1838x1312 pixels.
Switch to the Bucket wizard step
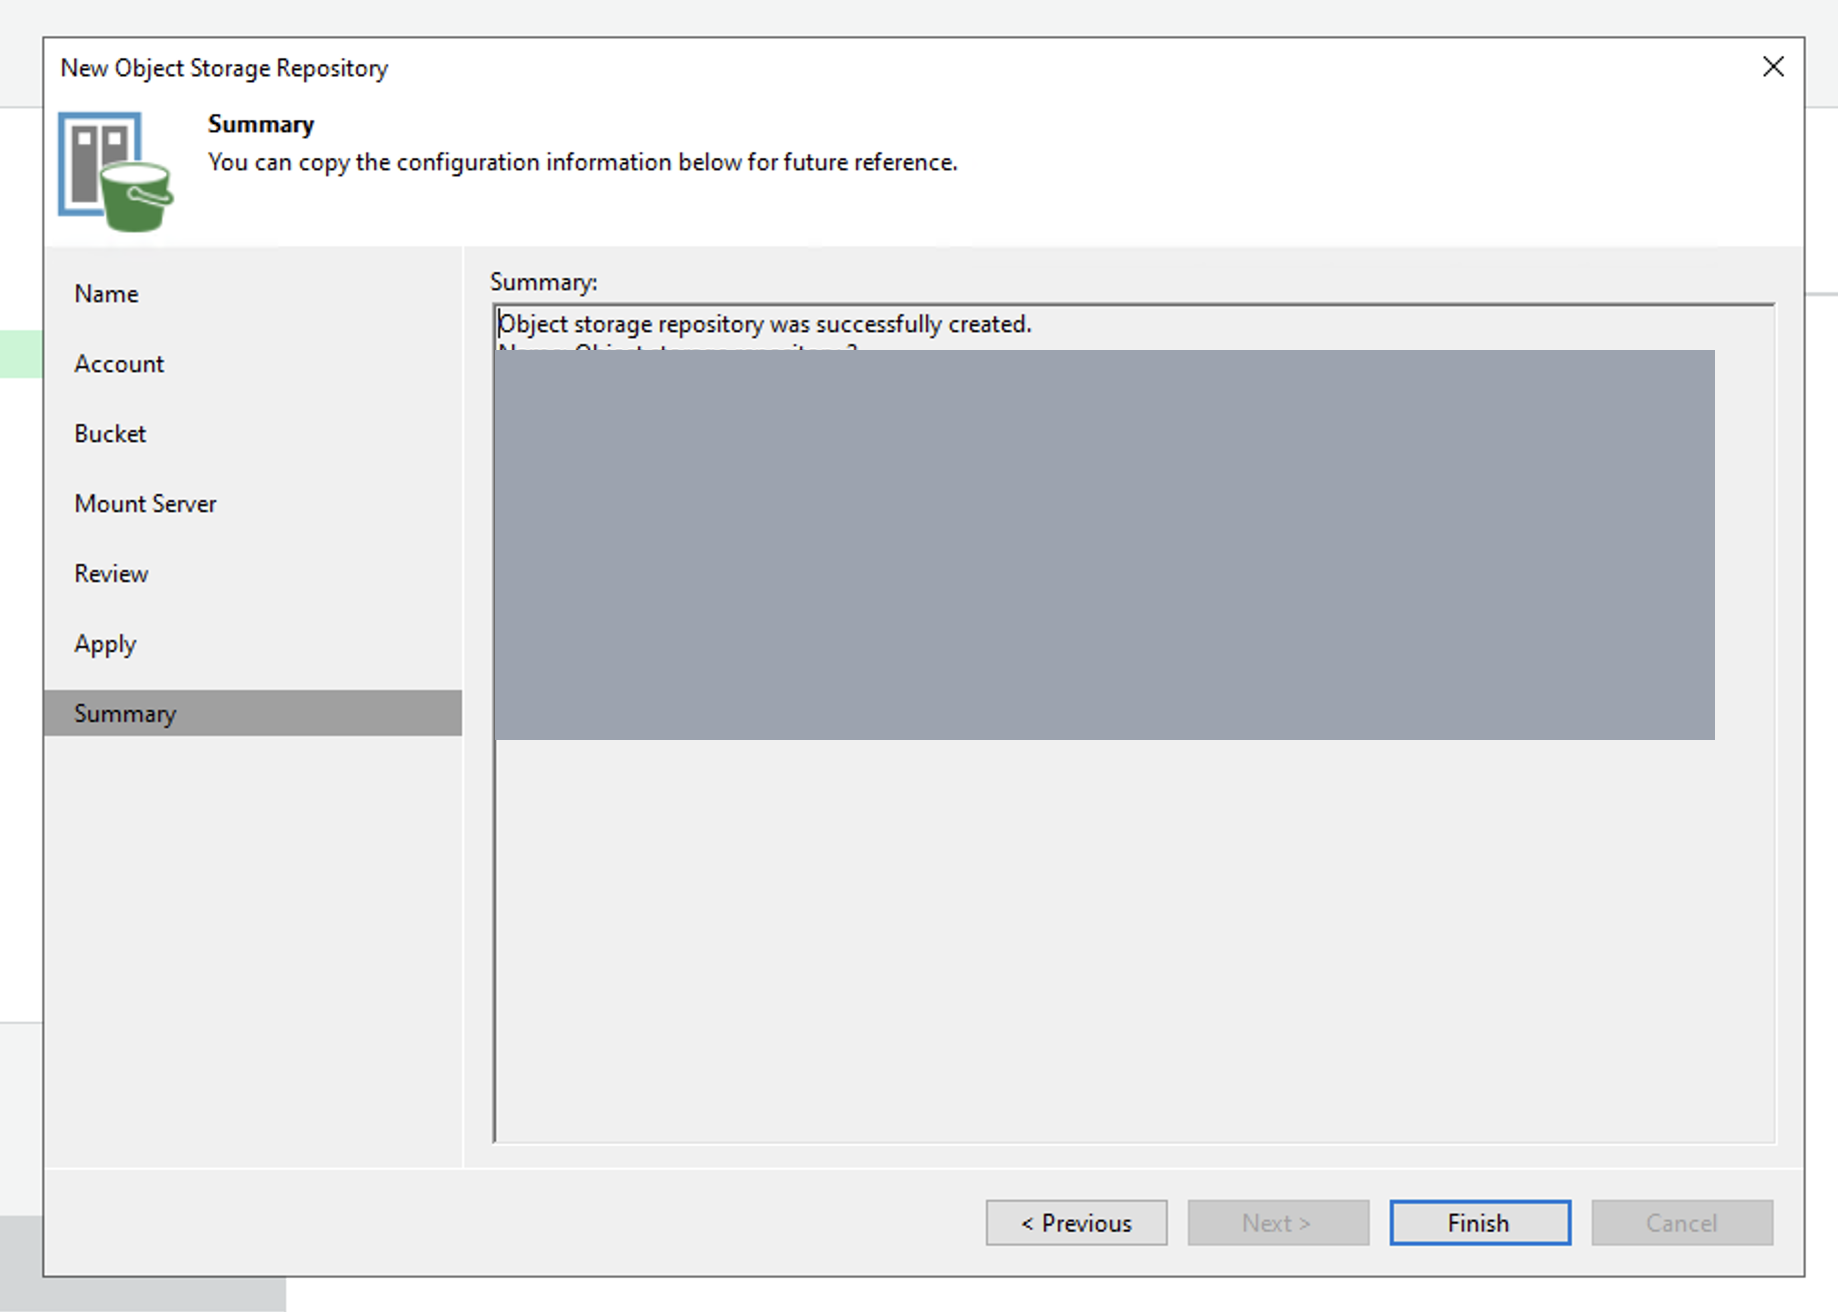110,434
